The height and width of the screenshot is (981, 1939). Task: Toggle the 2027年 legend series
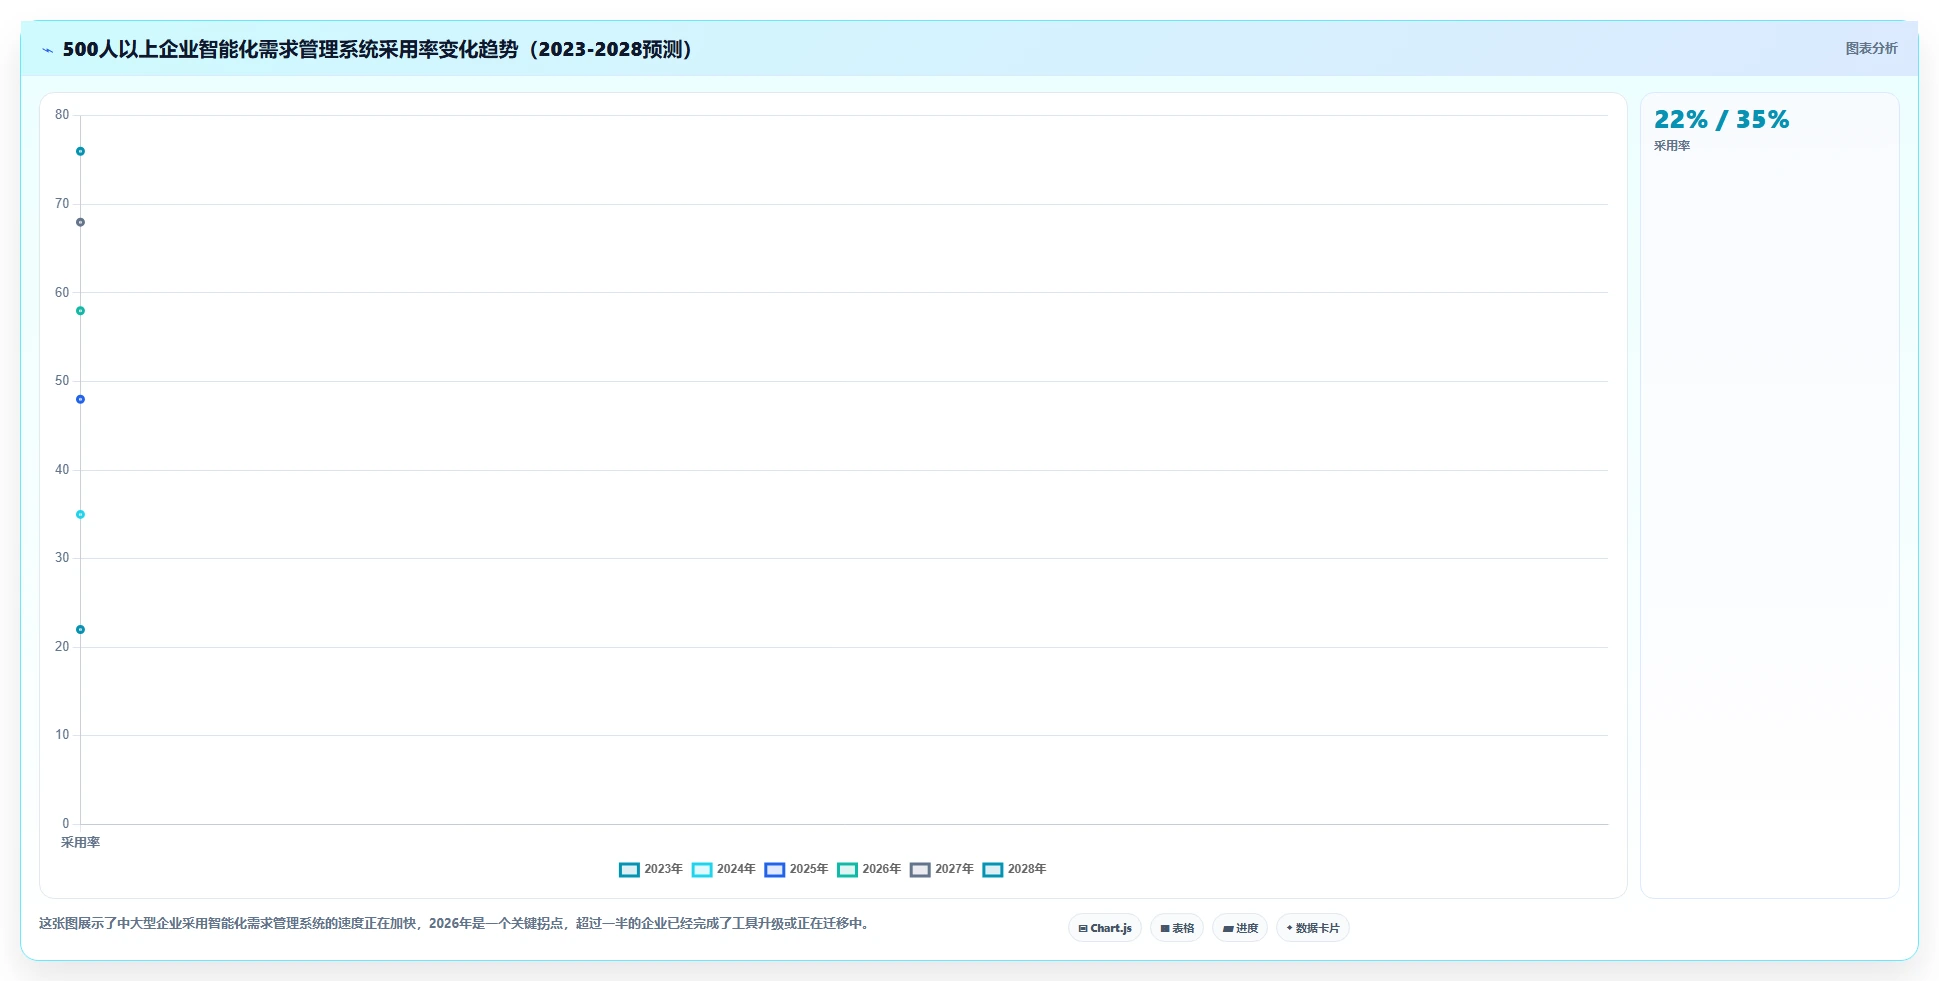point(942,869)
